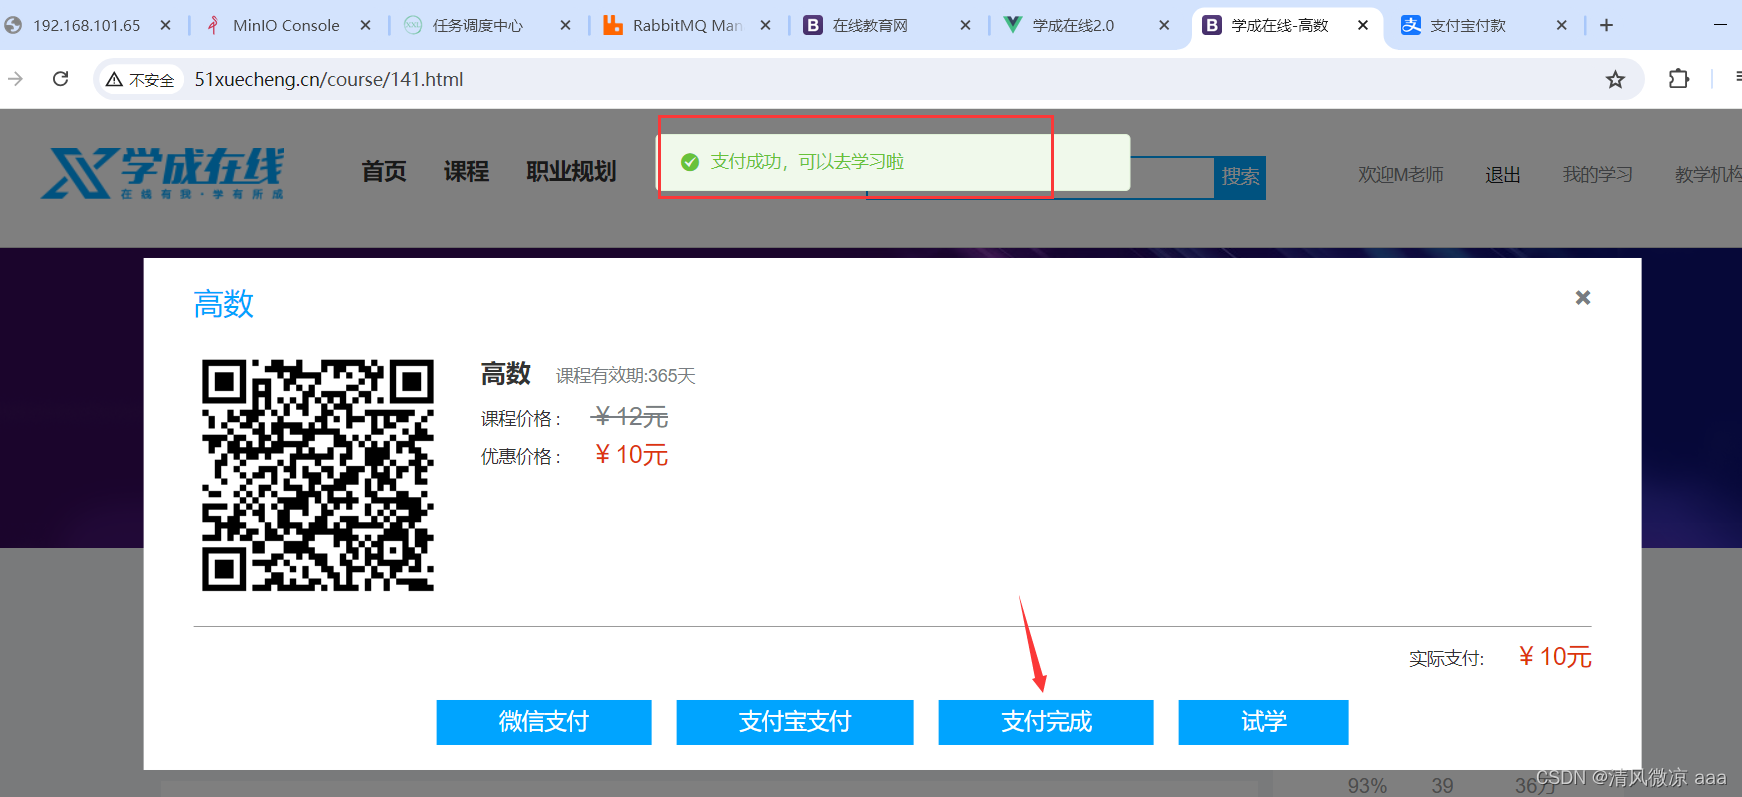Open the 我的学习 link

1597,175
